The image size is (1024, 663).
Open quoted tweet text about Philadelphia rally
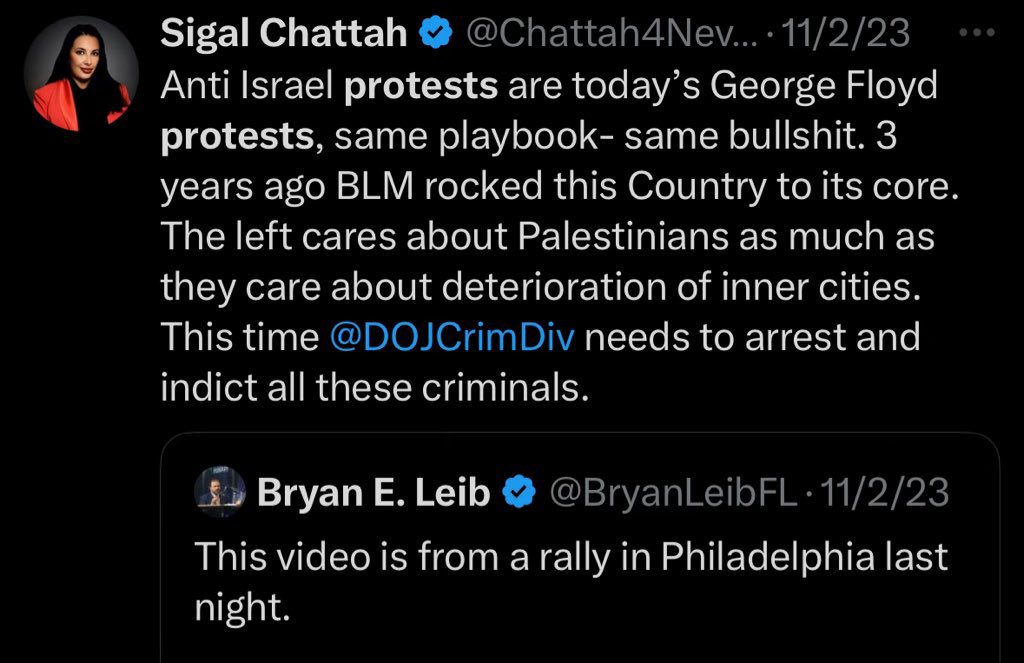coord(570,556)
